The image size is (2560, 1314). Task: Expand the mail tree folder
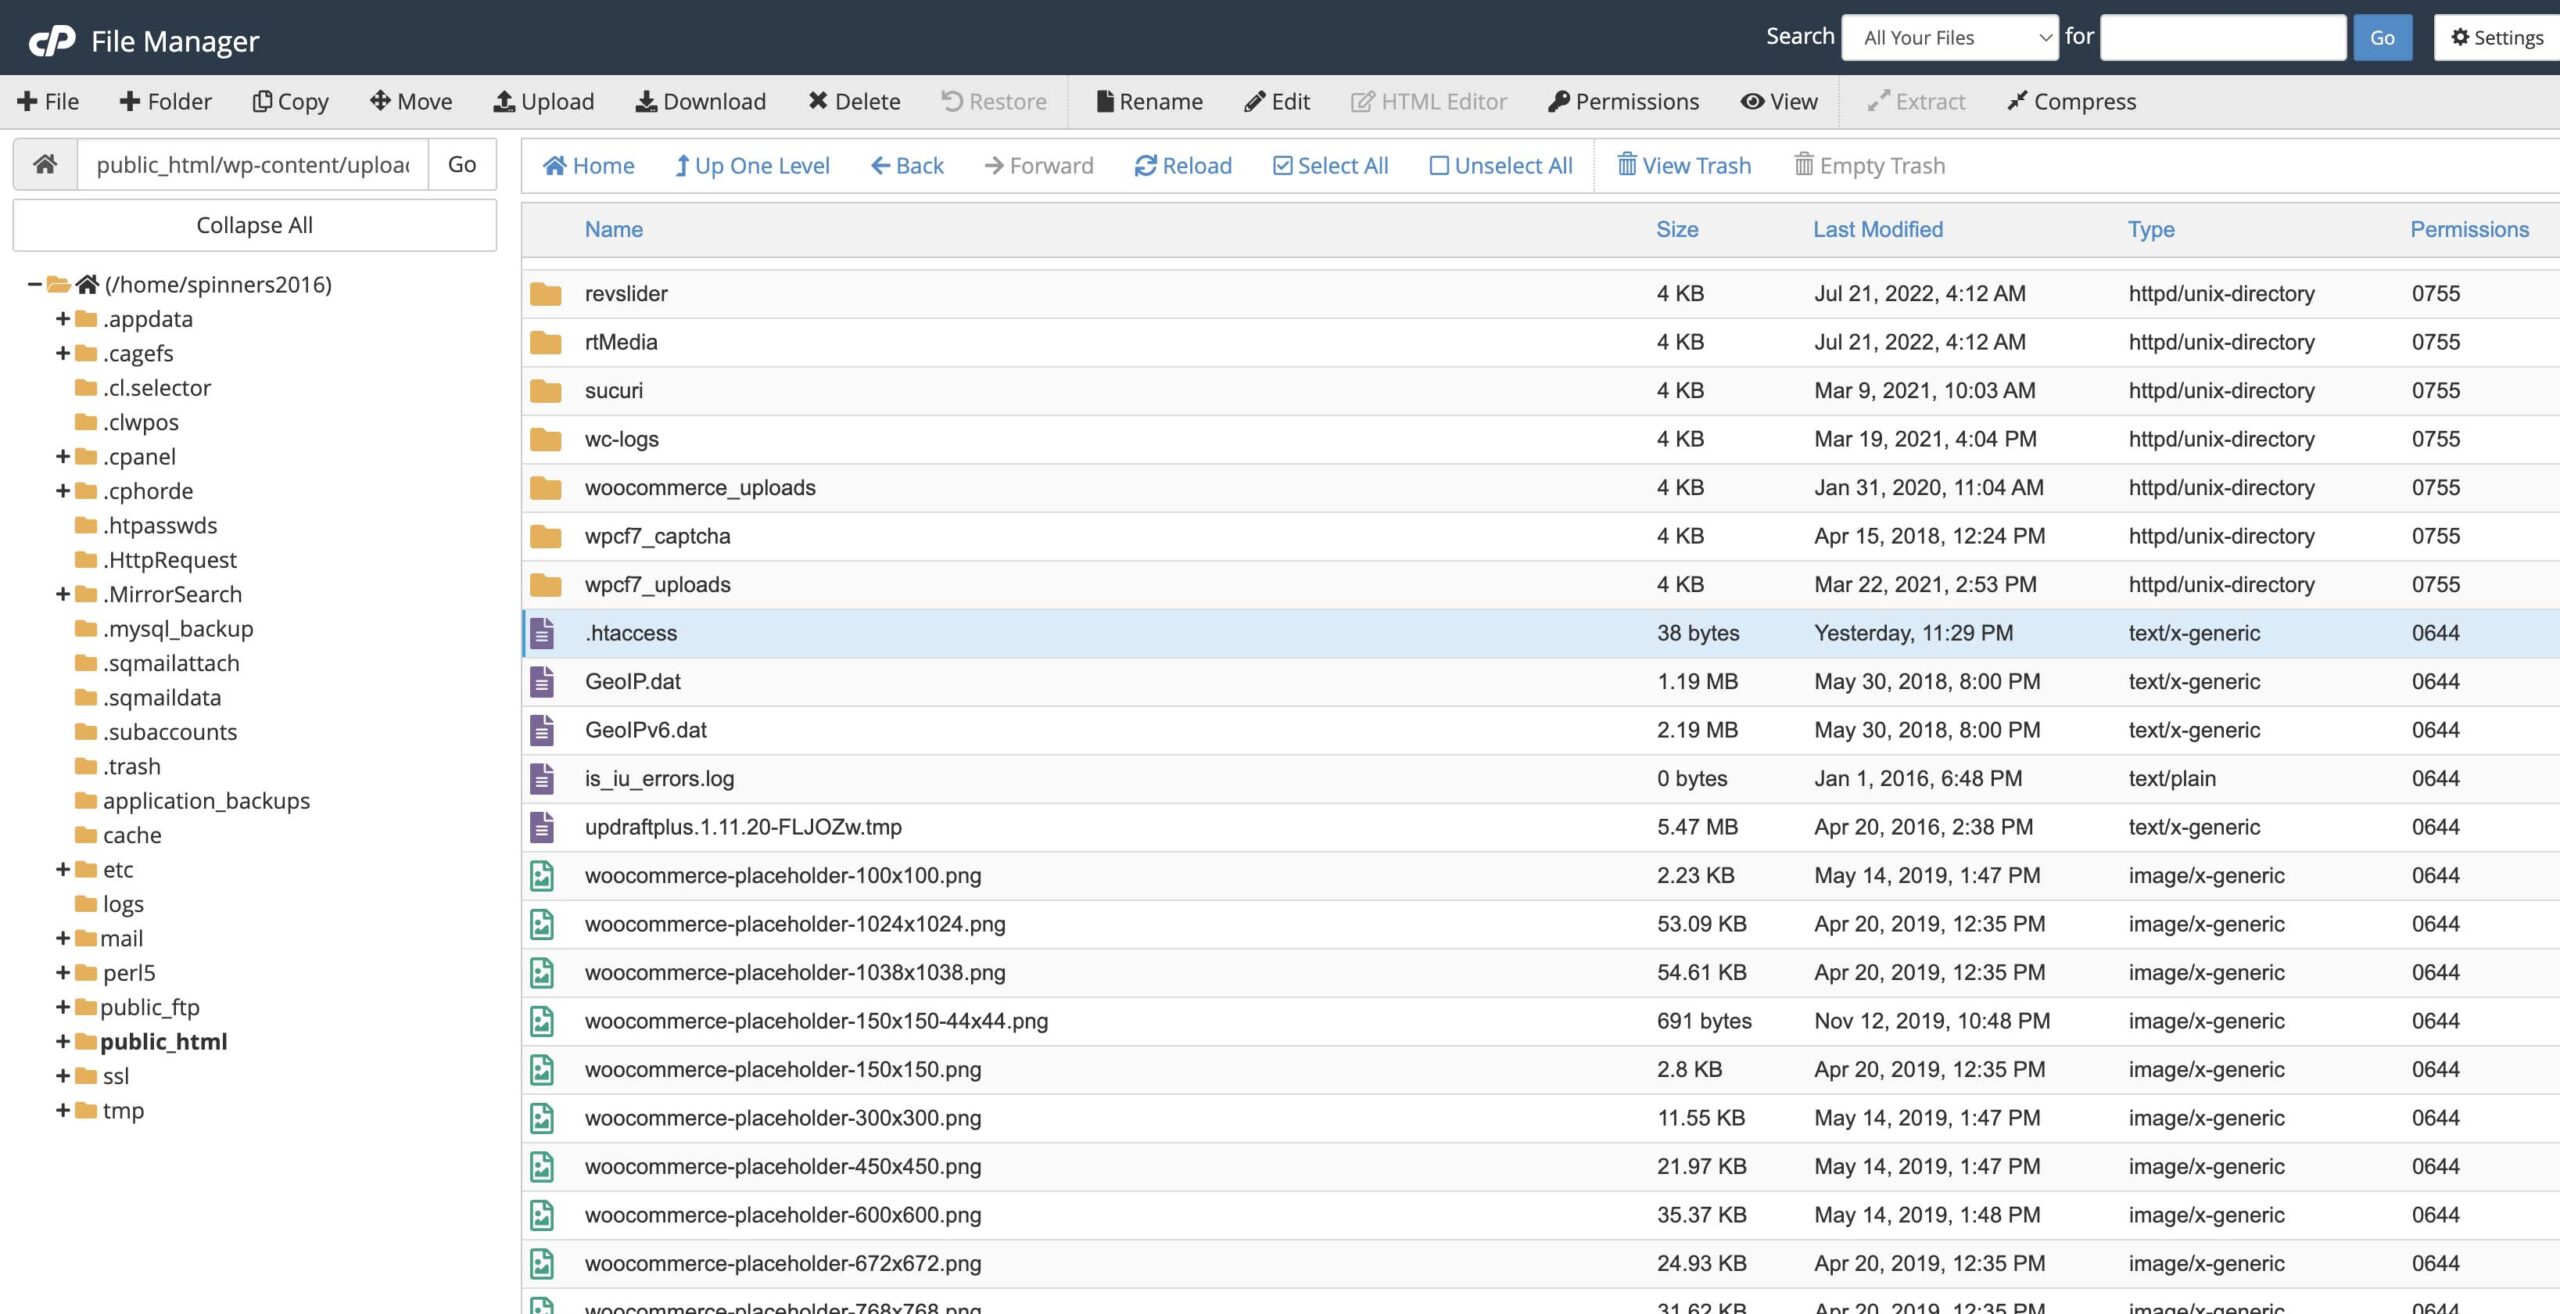(63, 938)
